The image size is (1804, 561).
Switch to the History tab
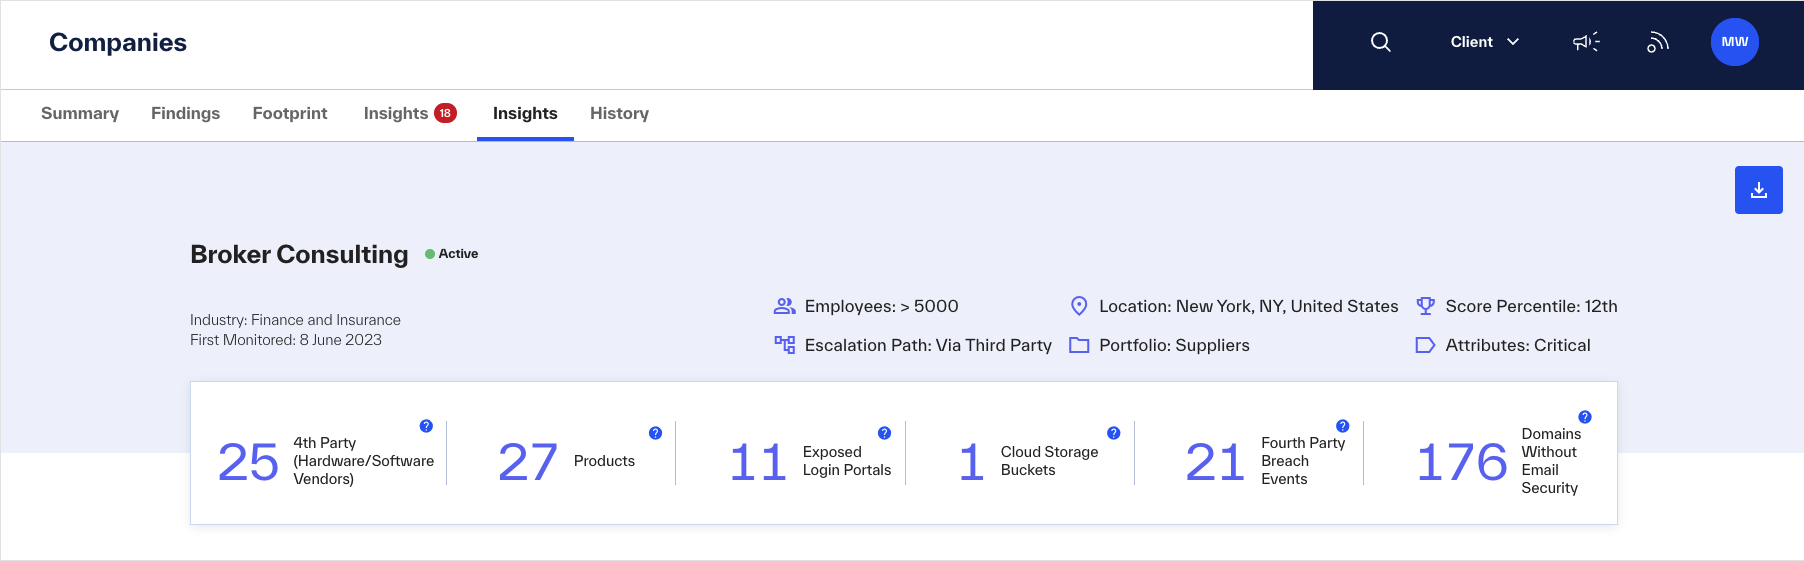(619, 114)
